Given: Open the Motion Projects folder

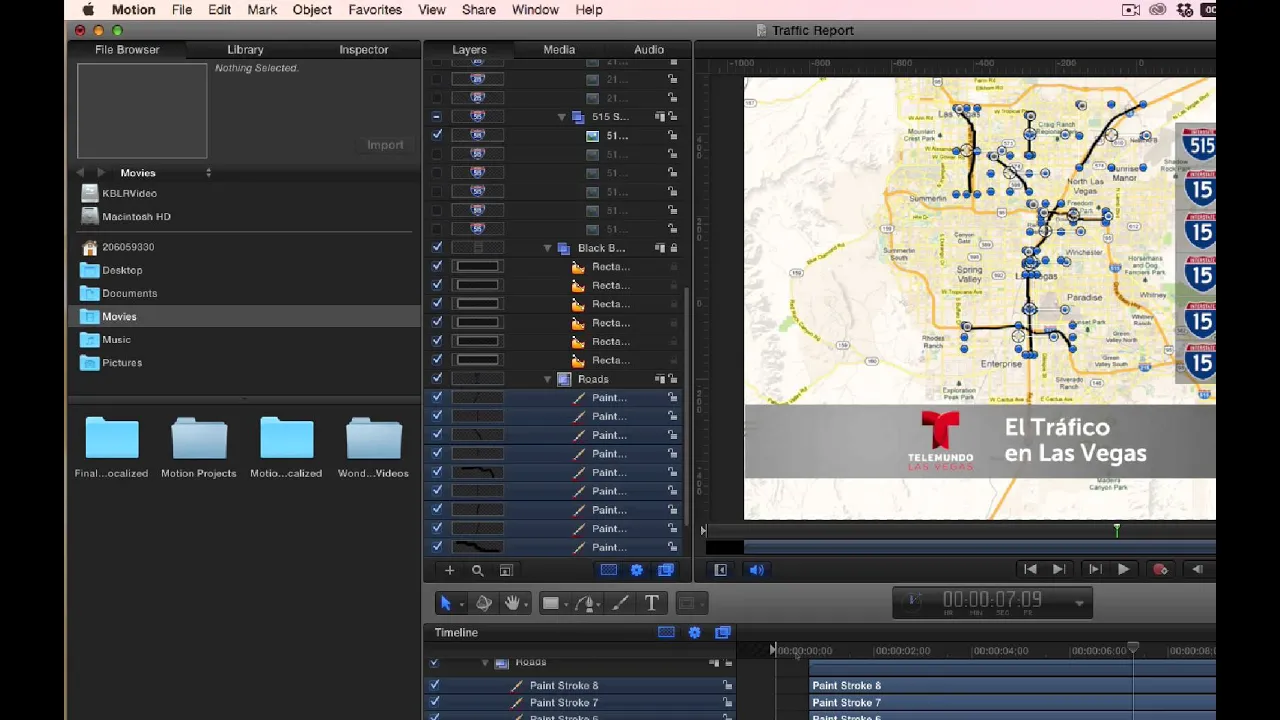Looking at the screenshot, I should coord(199,448).
